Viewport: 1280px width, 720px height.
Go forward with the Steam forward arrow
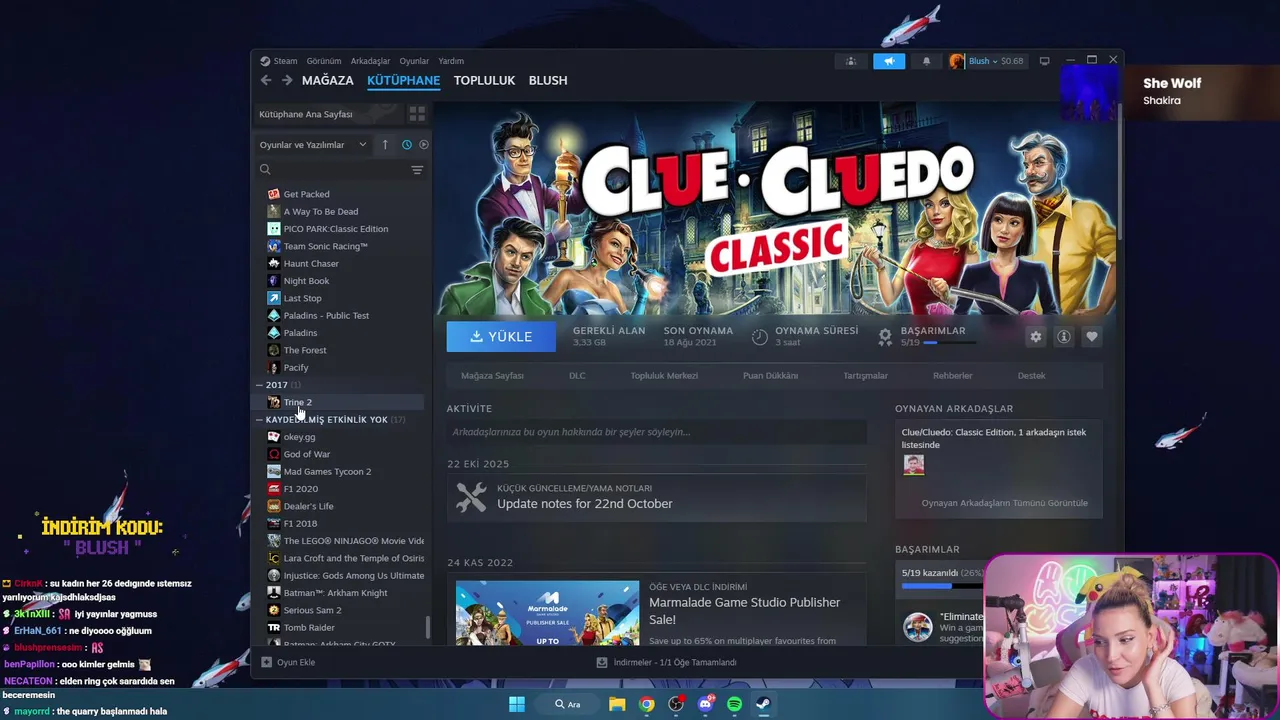coord(287,80)
